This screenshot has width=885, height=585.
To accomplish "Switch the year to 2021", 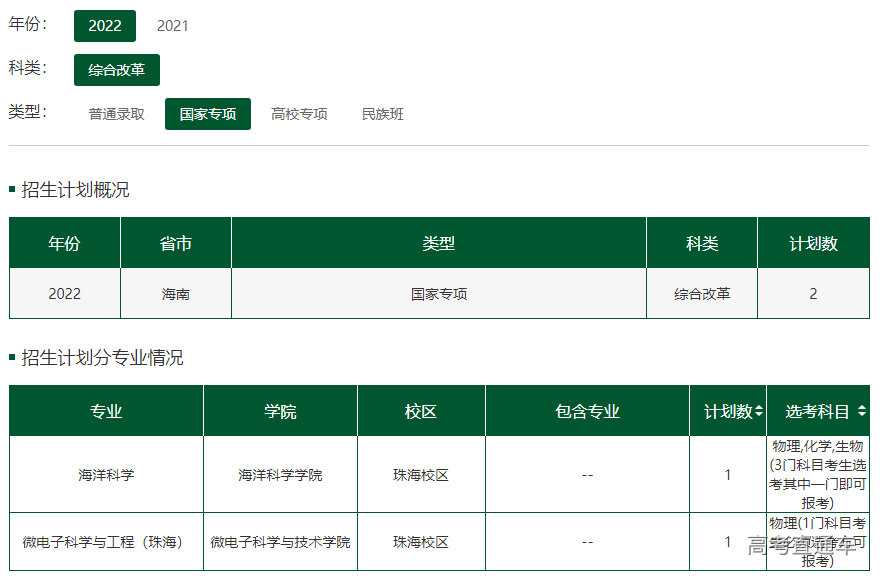I will point(172,26).
